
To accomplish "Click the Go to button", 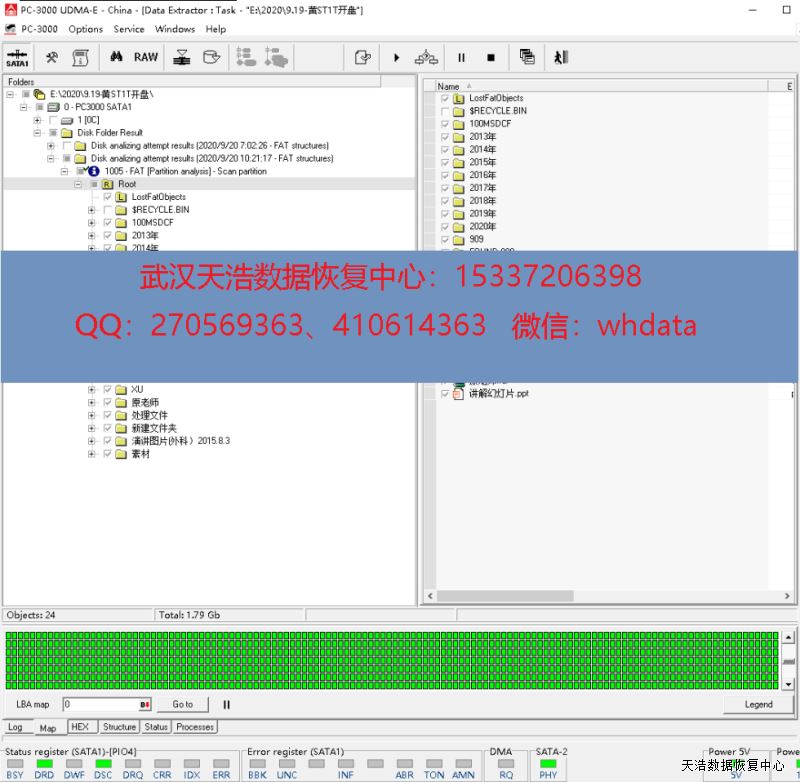I will pyautogui.click(x=182, y=704).
